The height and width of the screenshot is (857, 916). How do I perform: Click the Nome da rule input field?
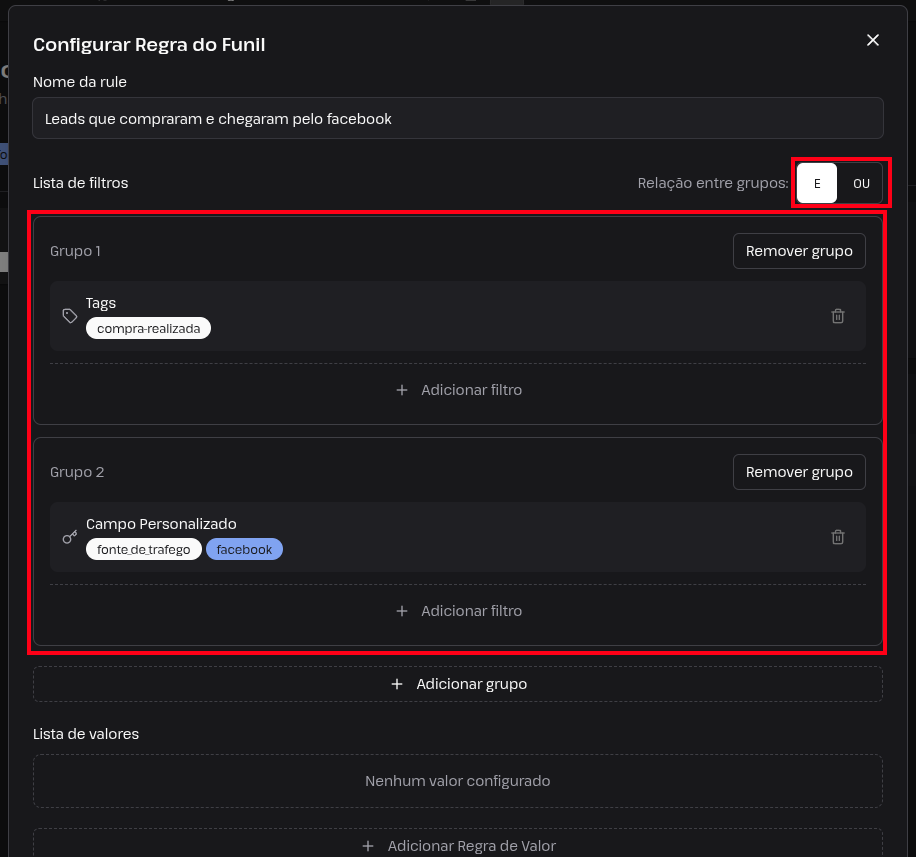coord(457,118)
